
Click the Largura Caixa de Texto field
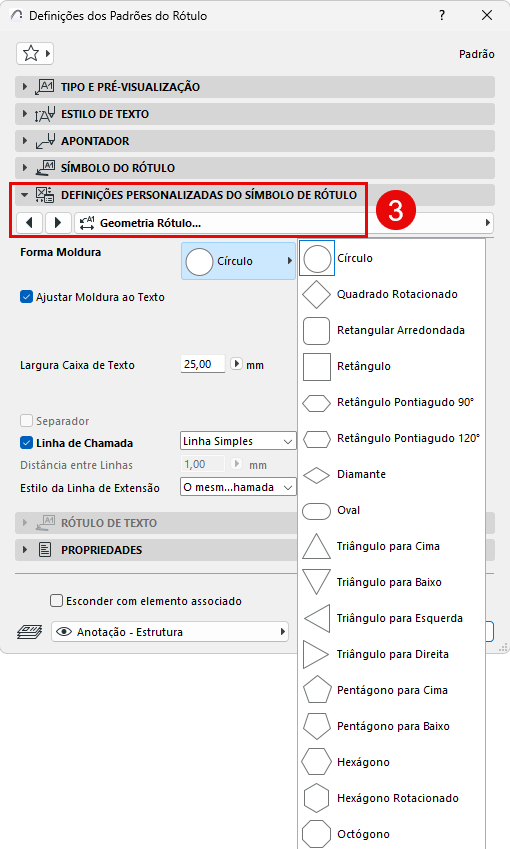[202, 364]
